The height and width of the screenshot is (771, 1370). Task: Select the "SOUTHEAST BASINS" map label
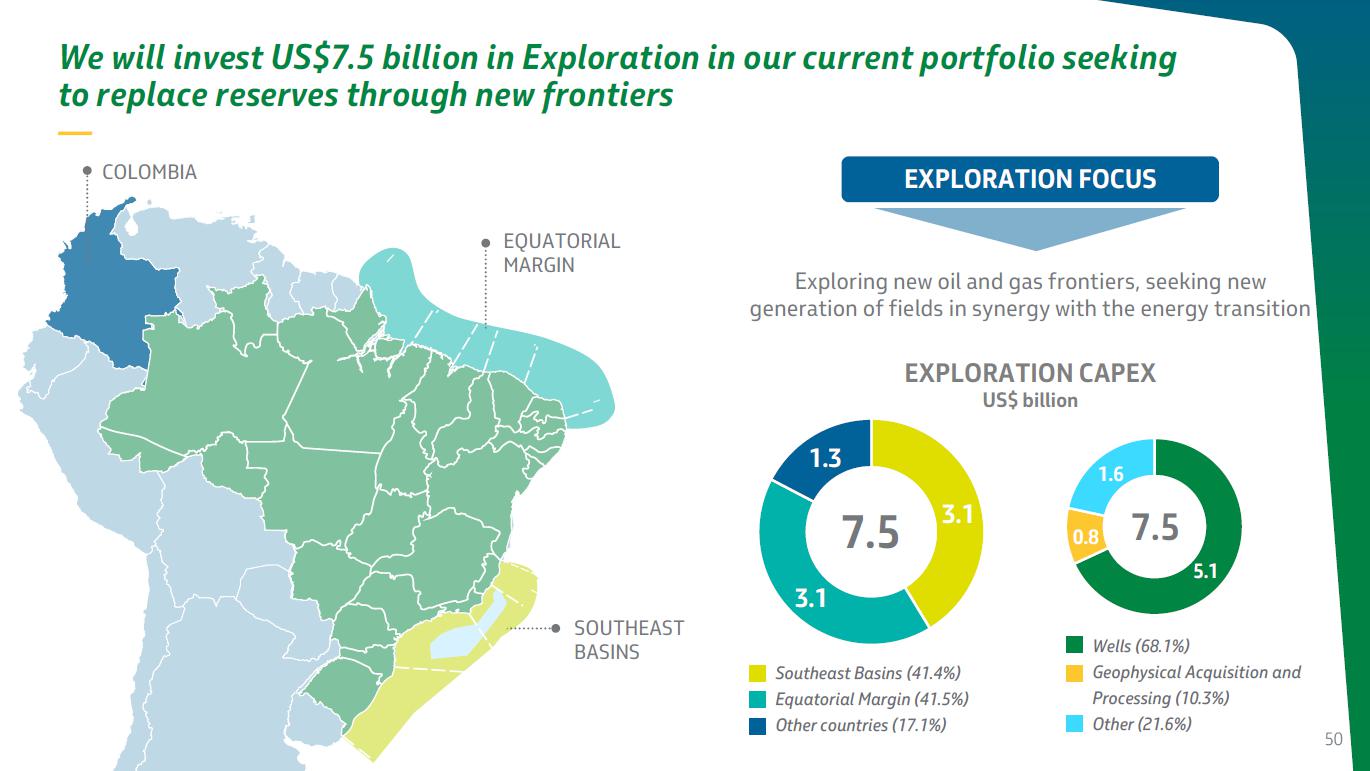coord(629,640)
